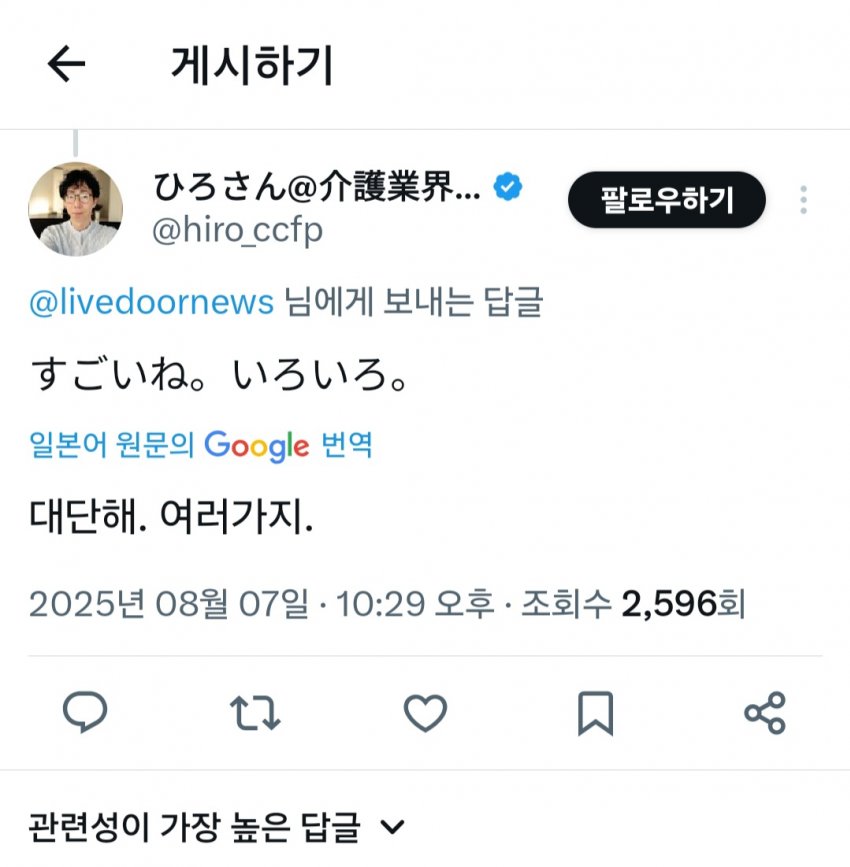View the user's profile photo
Screen dimensions: 850x867
[76, 209]
